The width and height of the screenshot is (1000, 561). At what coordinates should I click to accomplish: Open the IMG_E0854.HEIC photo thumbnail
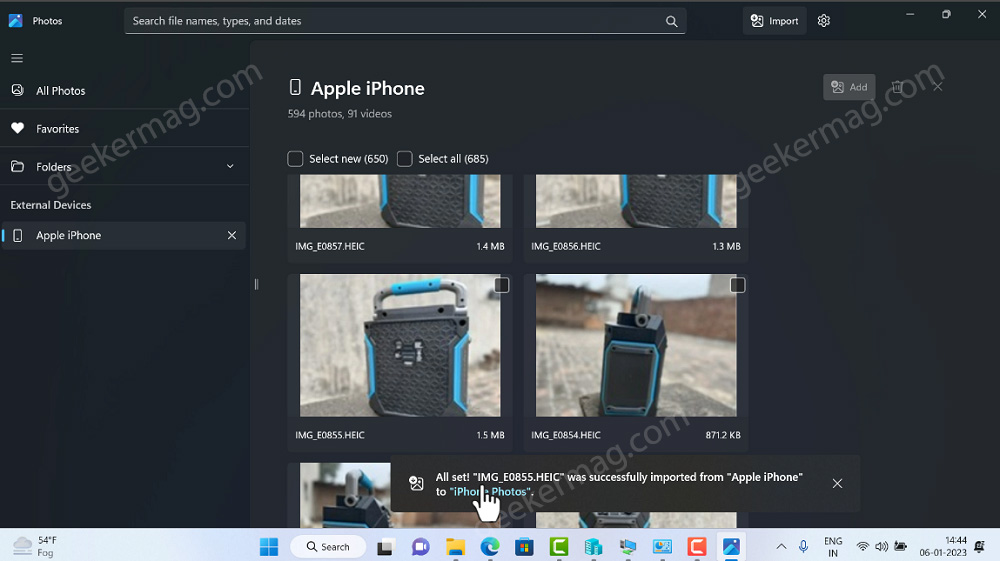click(636, 346)
